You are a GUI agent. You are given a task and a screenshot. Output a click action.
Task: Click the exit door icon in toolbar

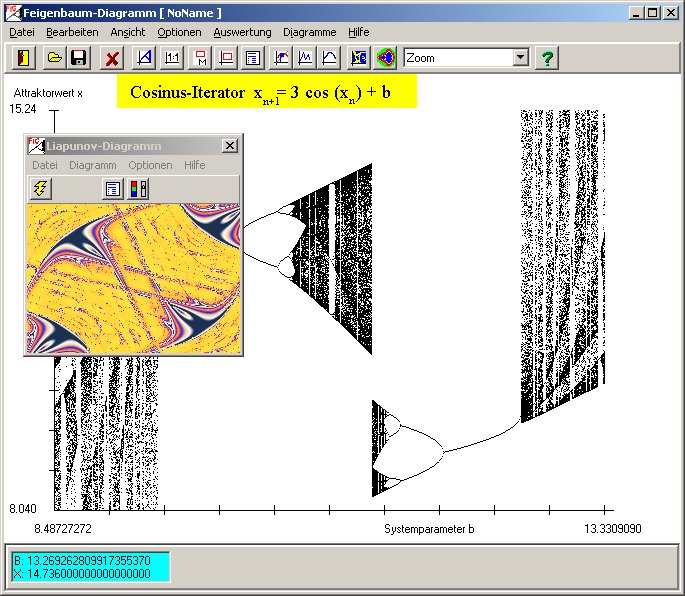tap(24, 58)
